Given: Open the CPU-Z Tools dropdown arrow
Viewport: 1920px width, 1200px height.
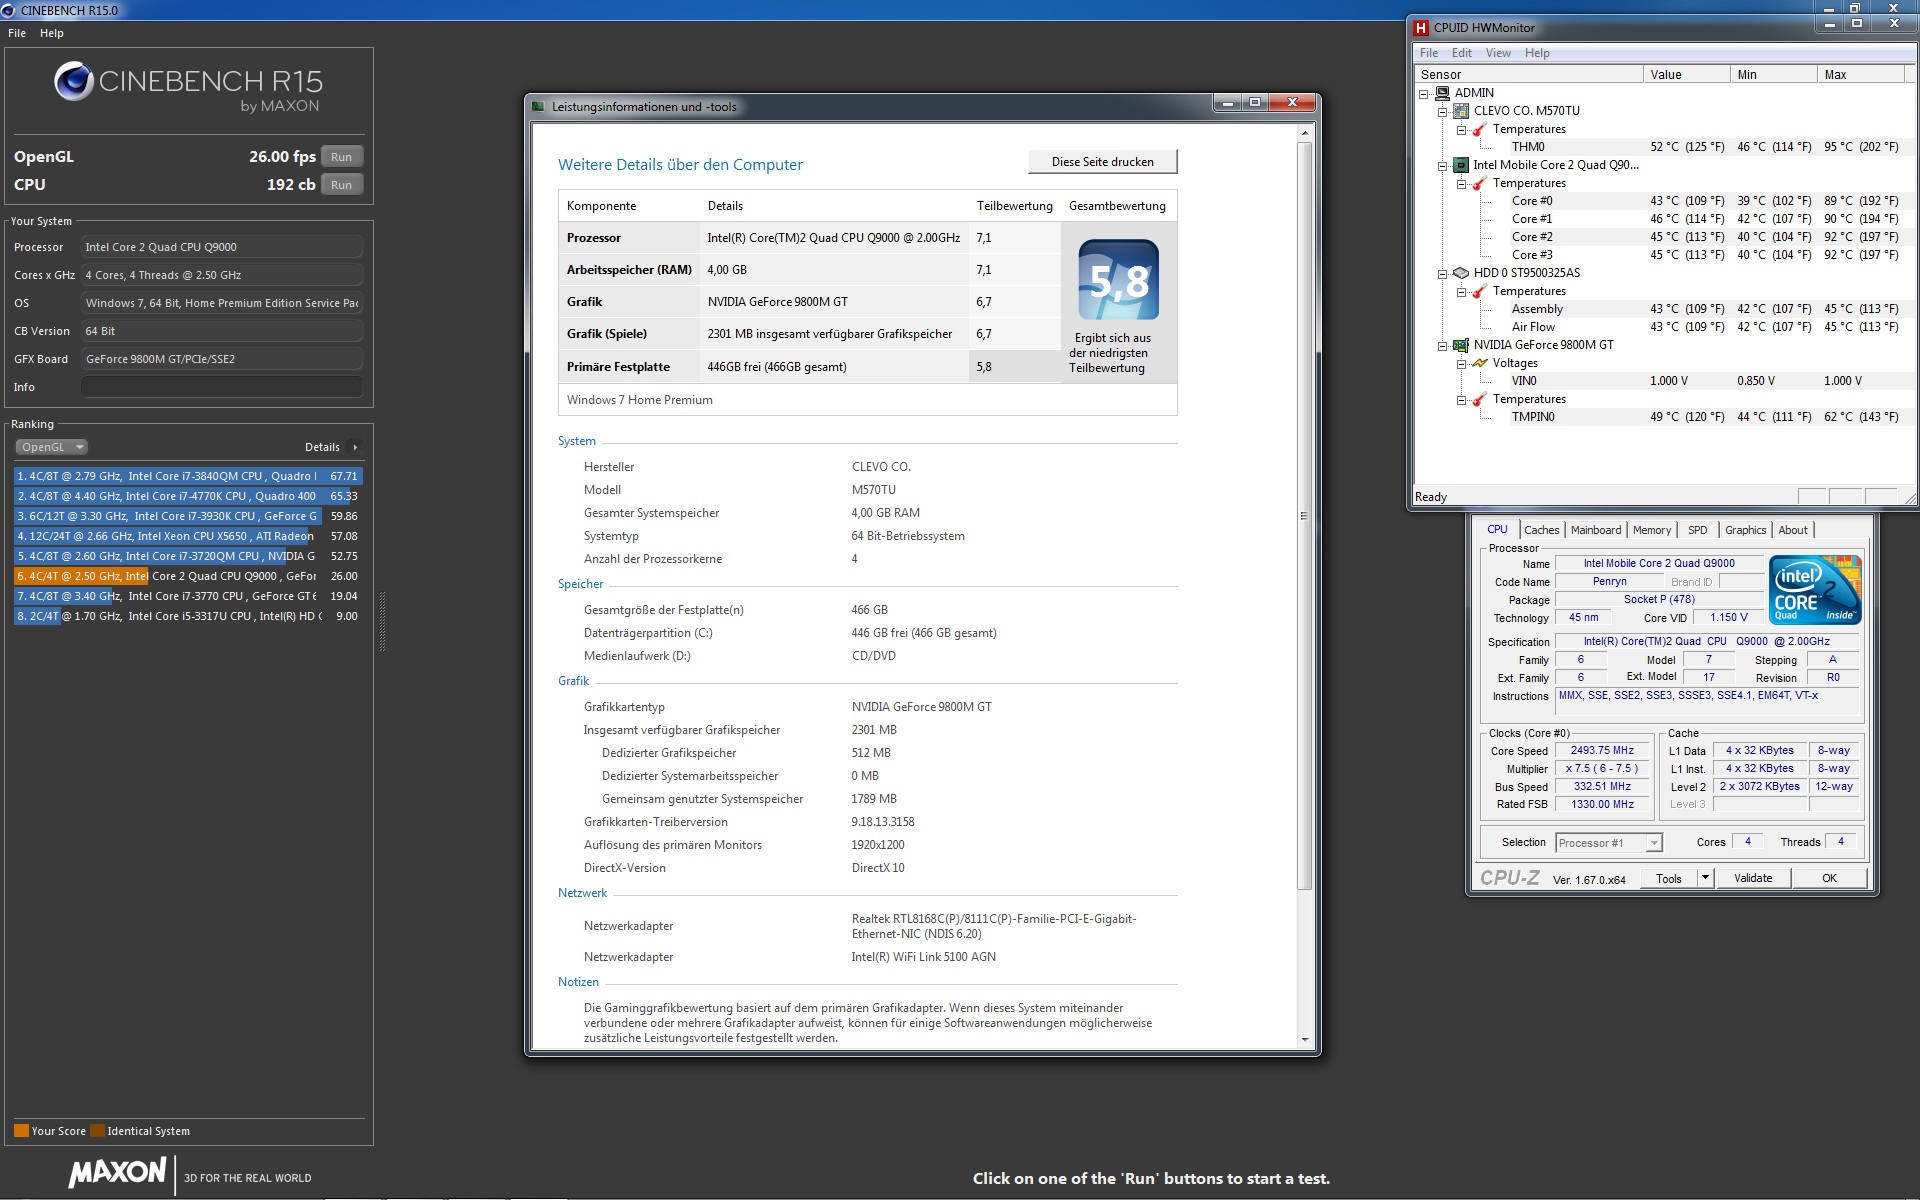Looking at the screenshot, I should [x=1705, y=878].
